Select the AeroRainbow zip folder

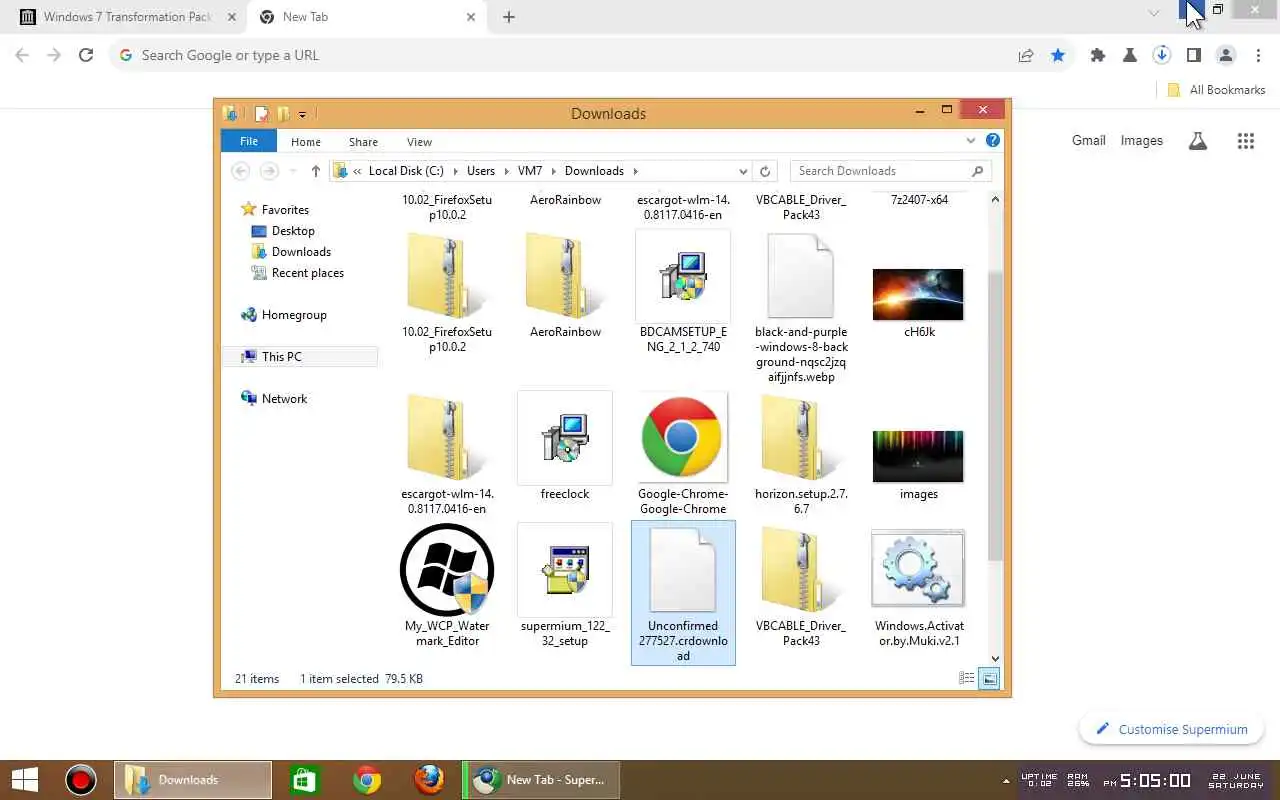coord(565,286)
